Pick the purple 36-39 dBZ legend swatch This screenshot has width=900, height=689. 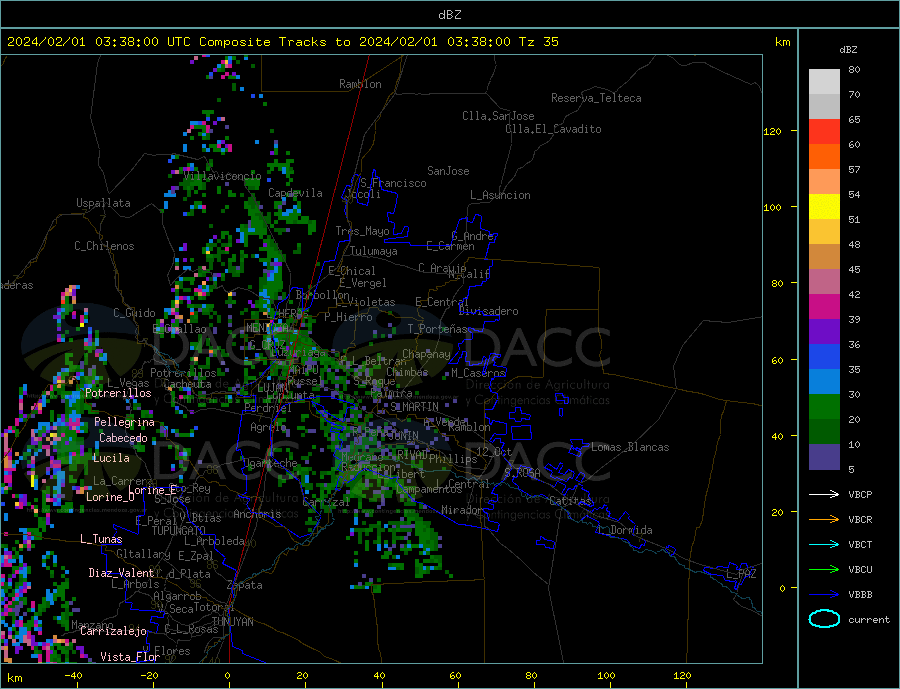pos(824,332)
